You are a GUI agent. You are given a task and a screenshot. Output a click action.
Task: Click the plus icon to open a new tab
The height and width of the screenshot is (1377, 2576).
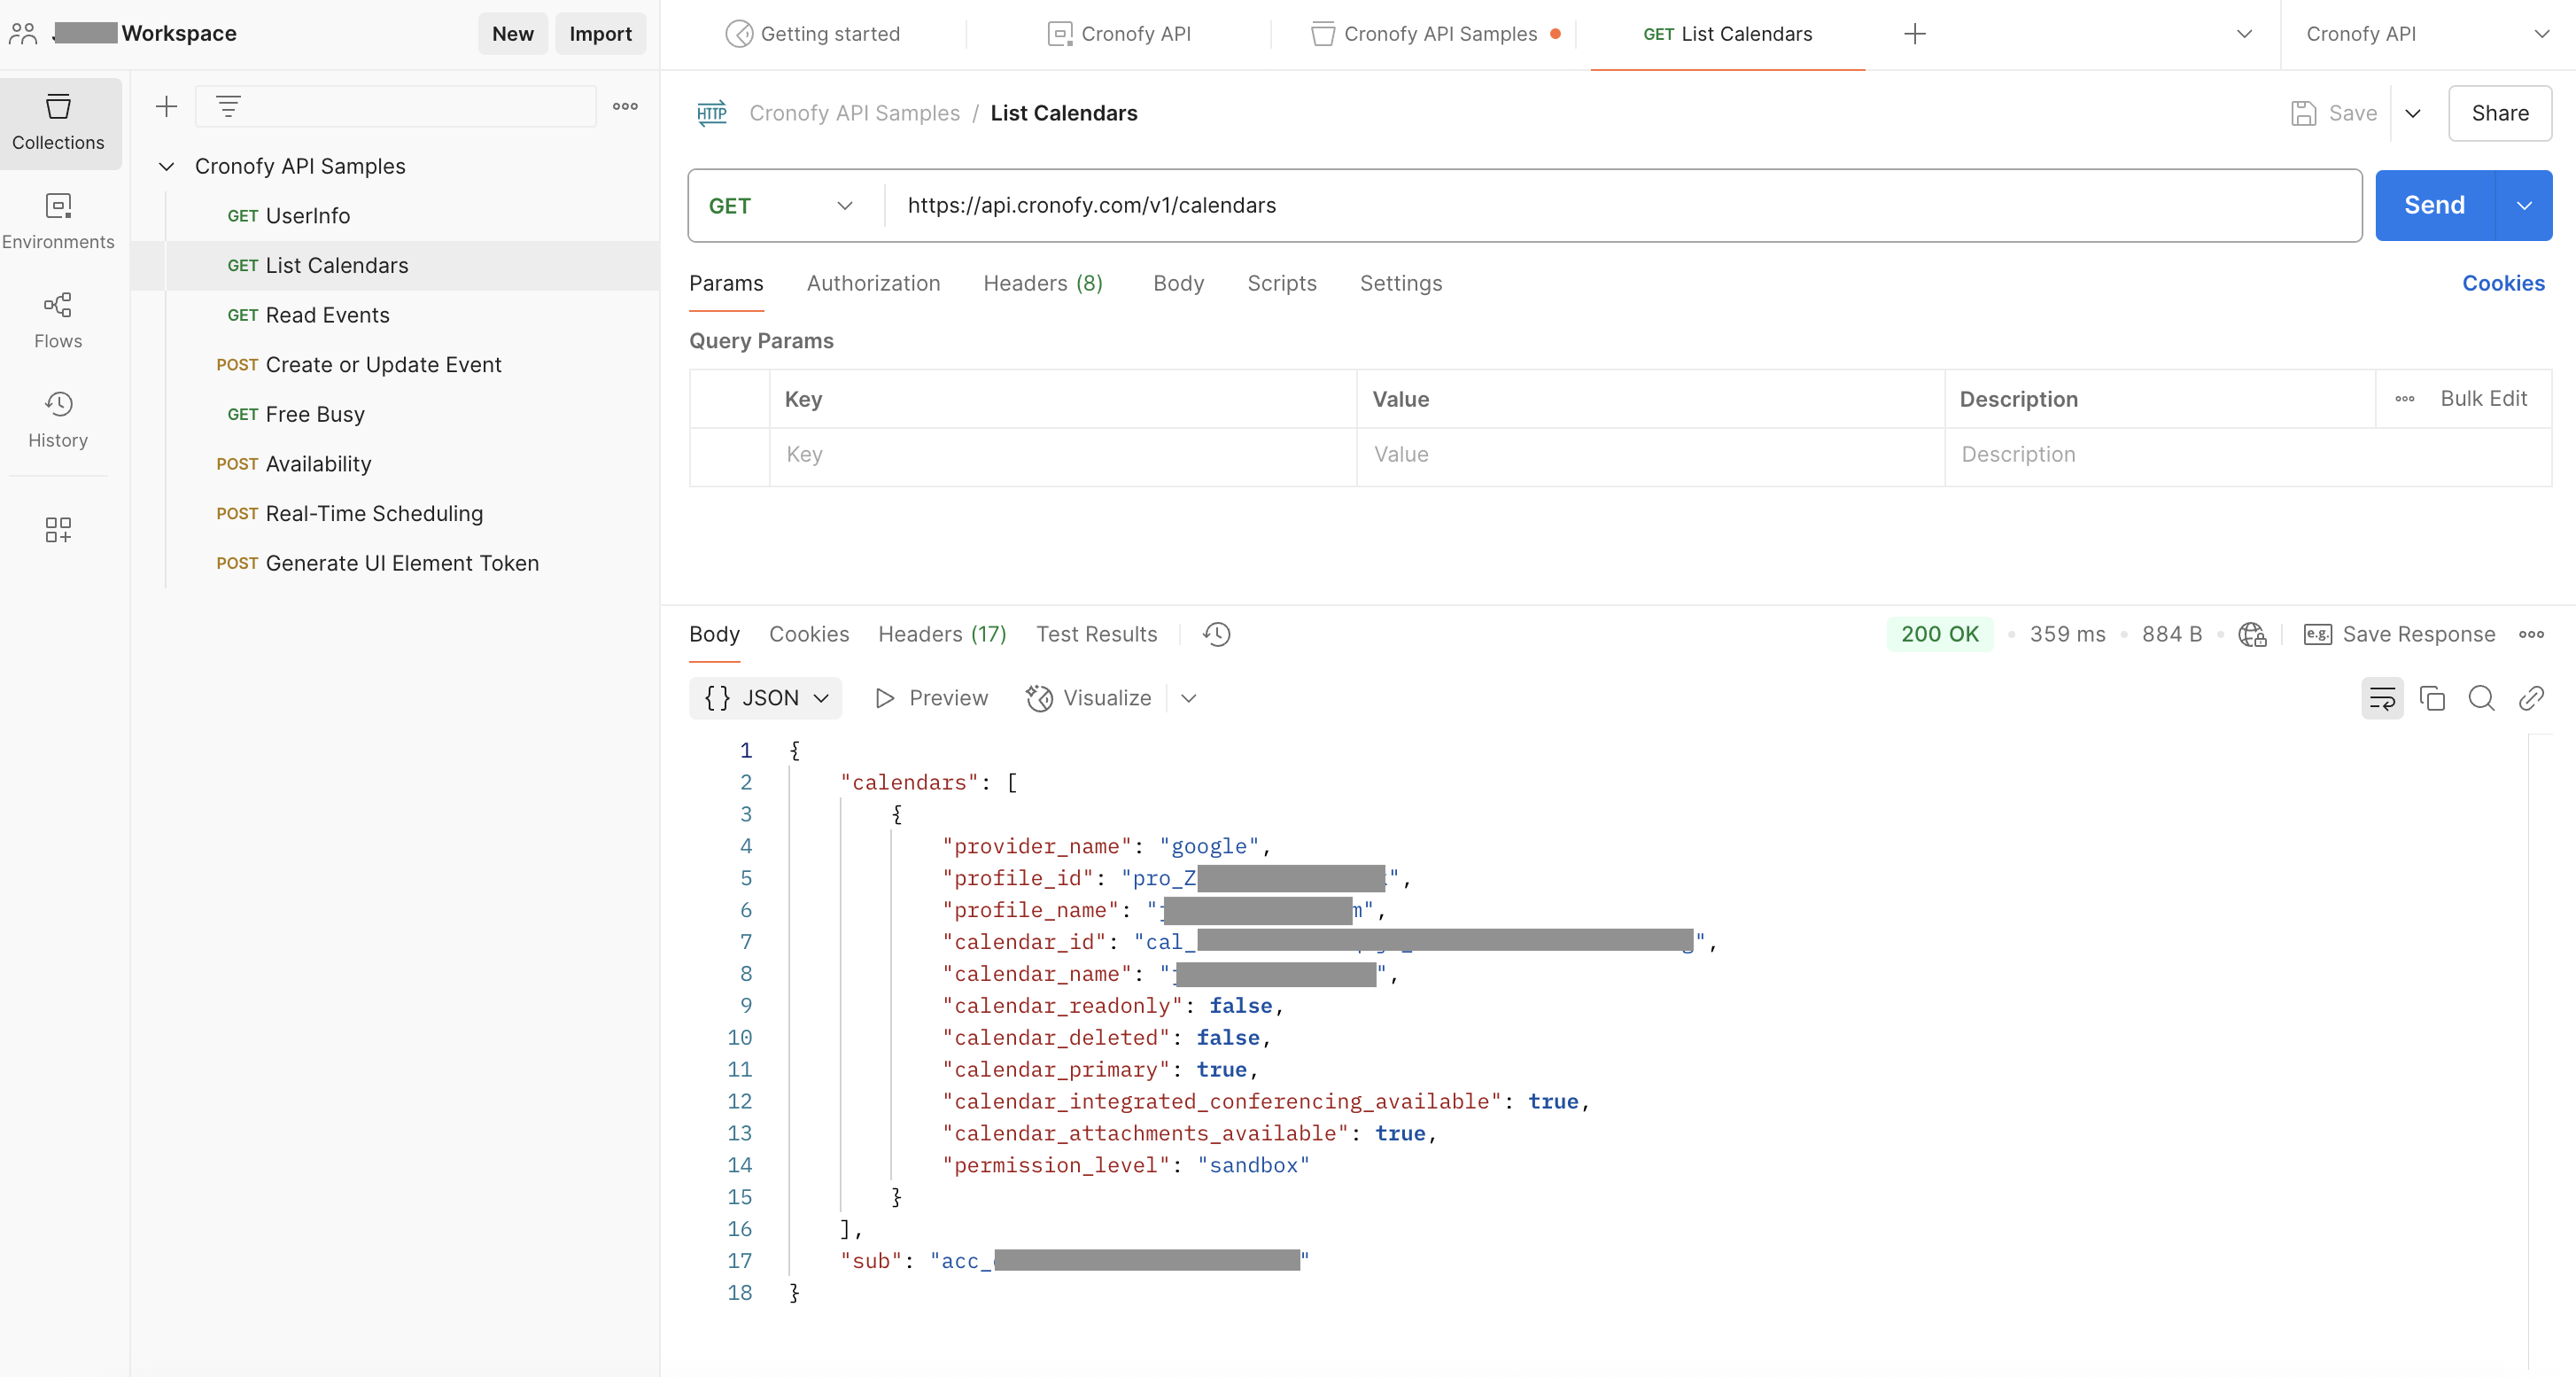tap(1915, 34)
